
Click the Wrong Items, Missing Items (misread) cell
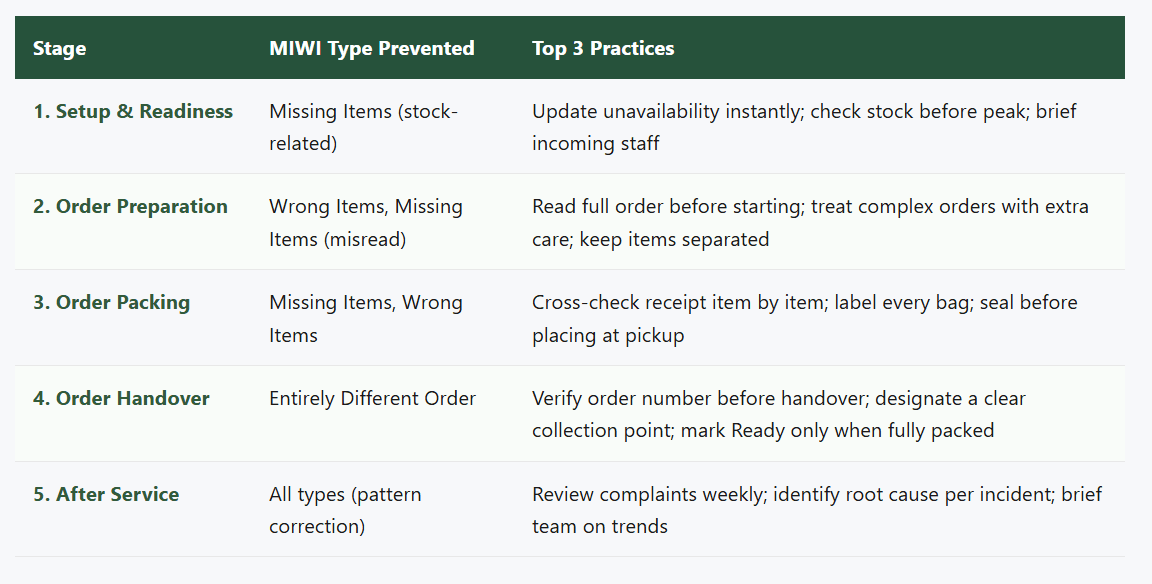(x=366, y=223)
